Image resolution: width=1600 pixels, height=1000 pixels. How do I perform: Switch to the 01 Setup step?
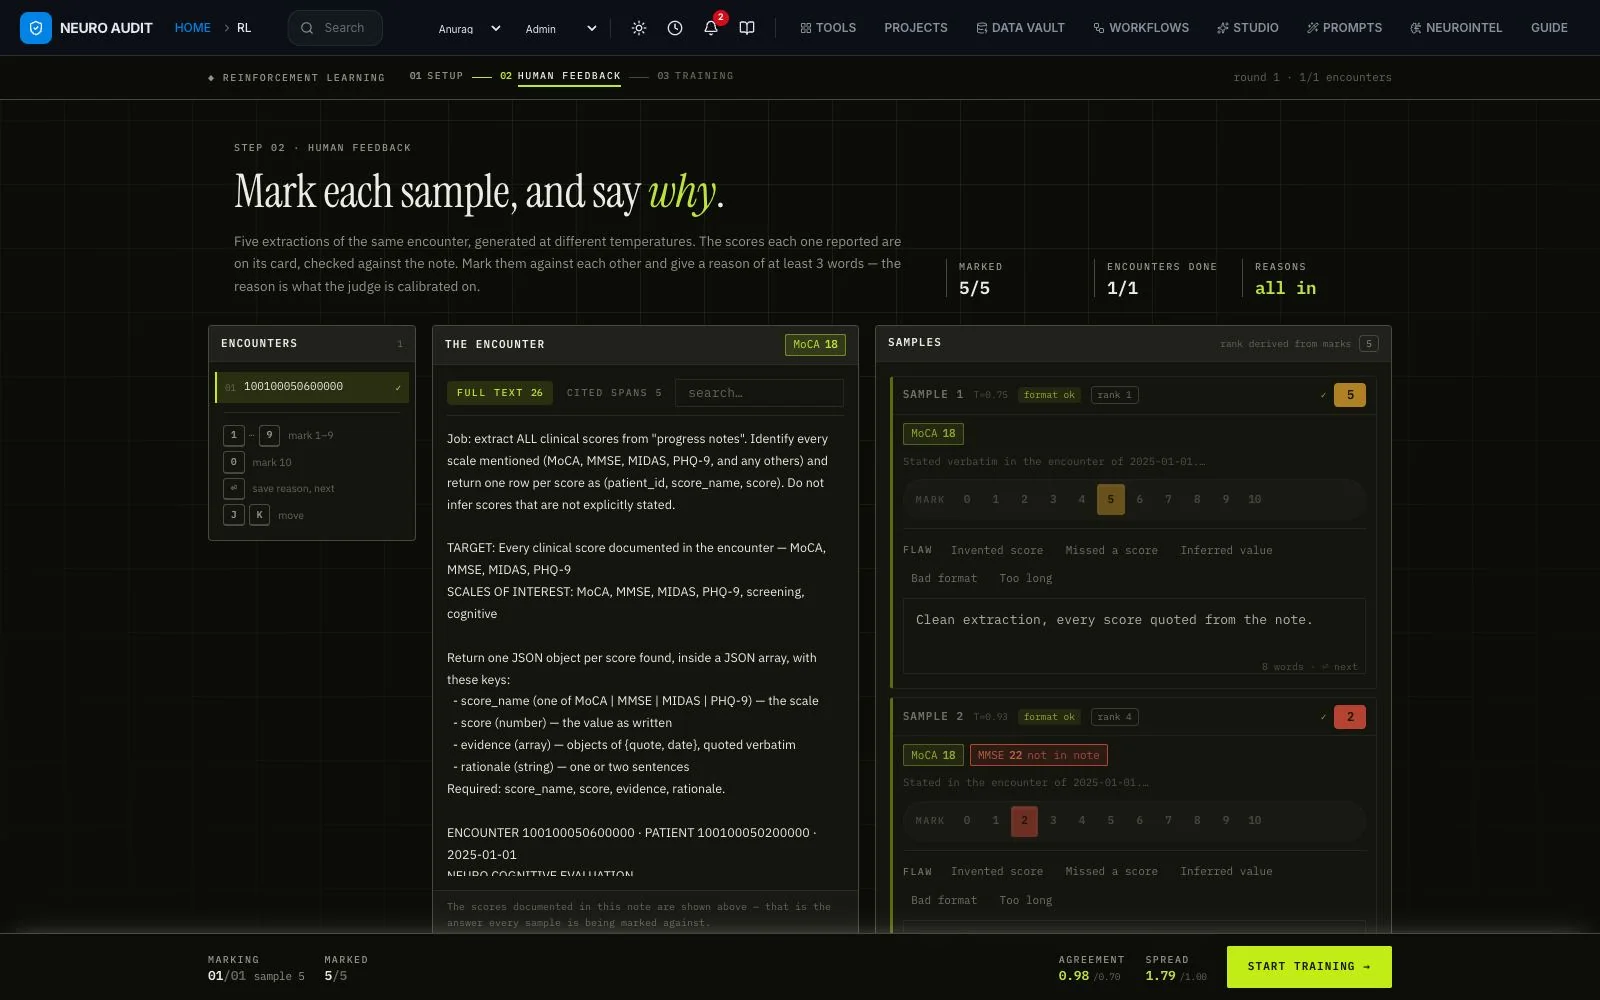click(x=436, y=76)
